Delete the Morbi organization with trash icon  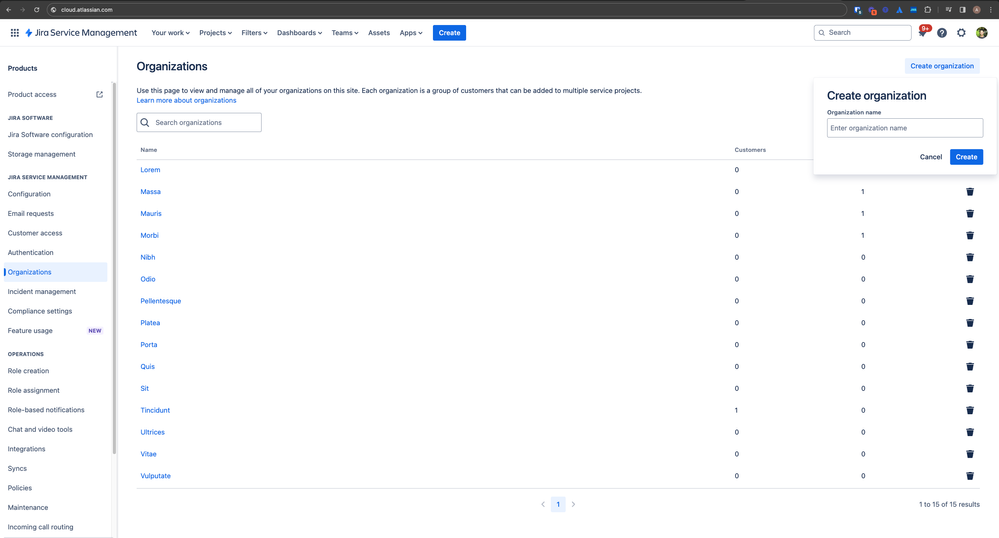[x=970, y=235]
